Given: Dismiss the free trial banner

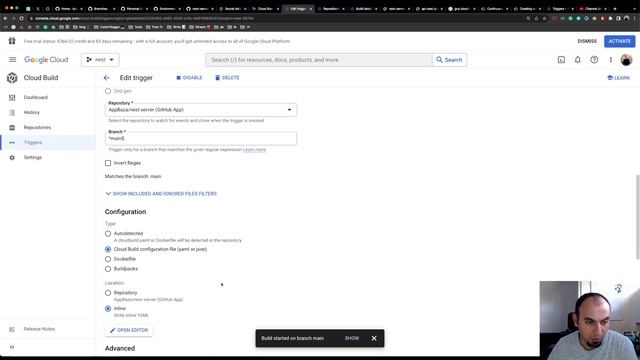Looking at the screenshot, I should [587, 41].
